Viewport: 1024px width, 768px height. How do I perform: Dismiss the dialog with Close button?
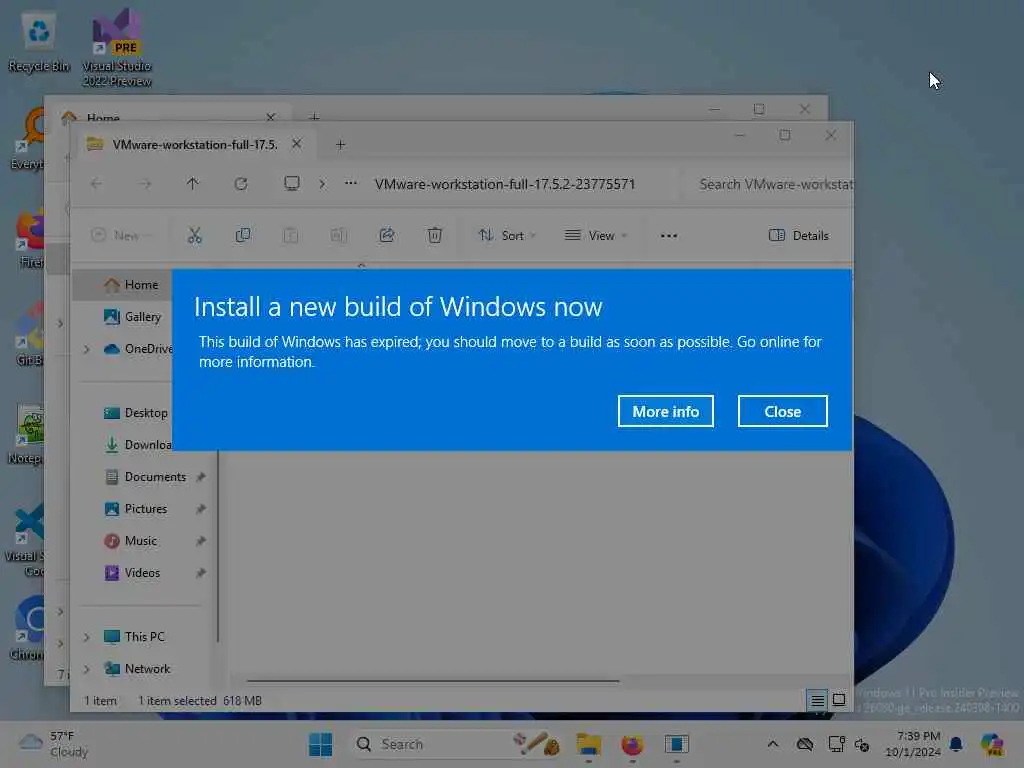click(x=782, y=411)
